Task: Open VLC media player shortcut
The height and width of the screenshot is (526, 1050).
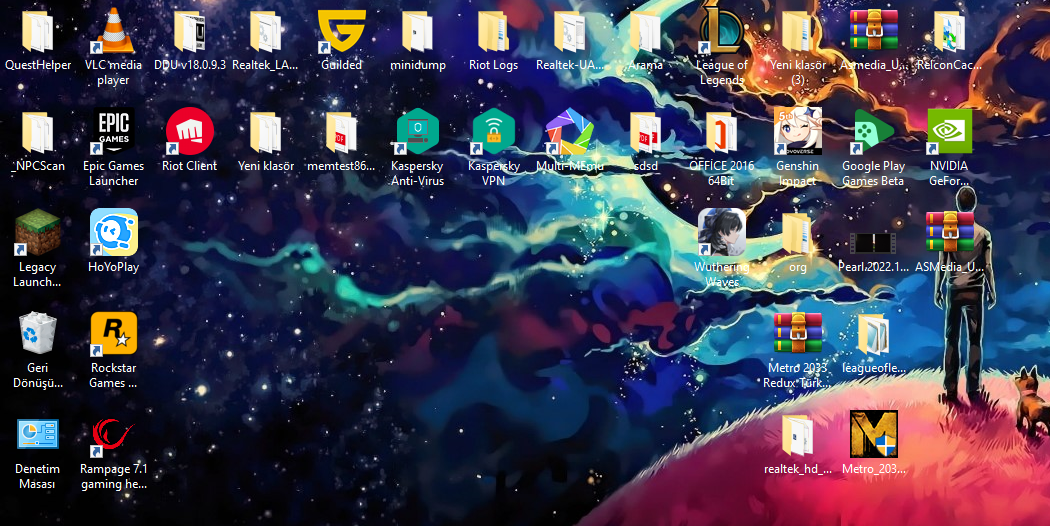Action: (x=113, y=31)
